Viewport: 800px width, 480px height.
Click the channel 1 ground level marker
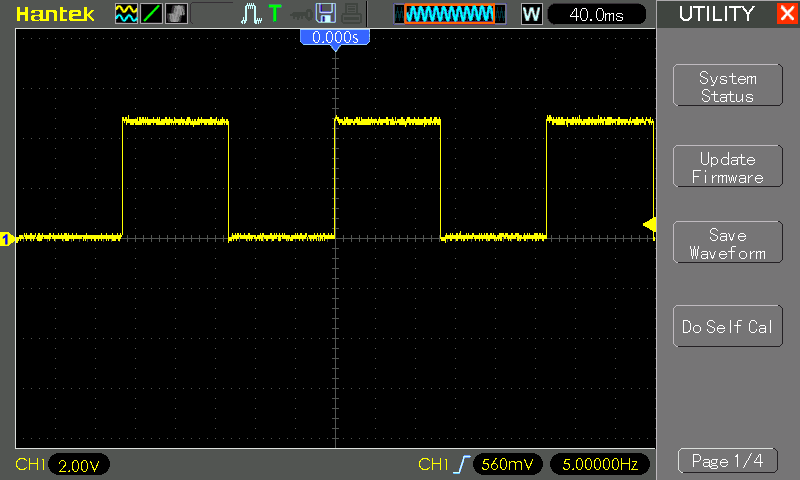coord(7,238)
